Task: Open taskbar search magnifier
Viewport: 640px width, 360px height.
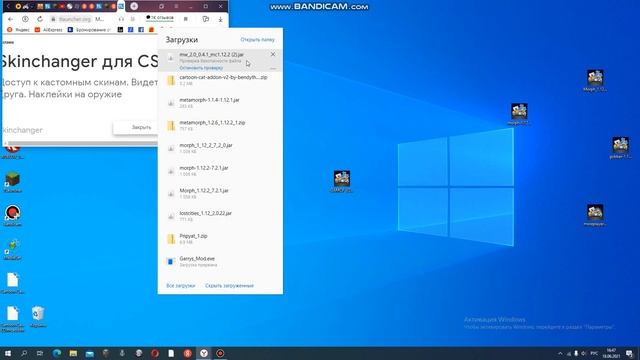Action: pos(24,353)
